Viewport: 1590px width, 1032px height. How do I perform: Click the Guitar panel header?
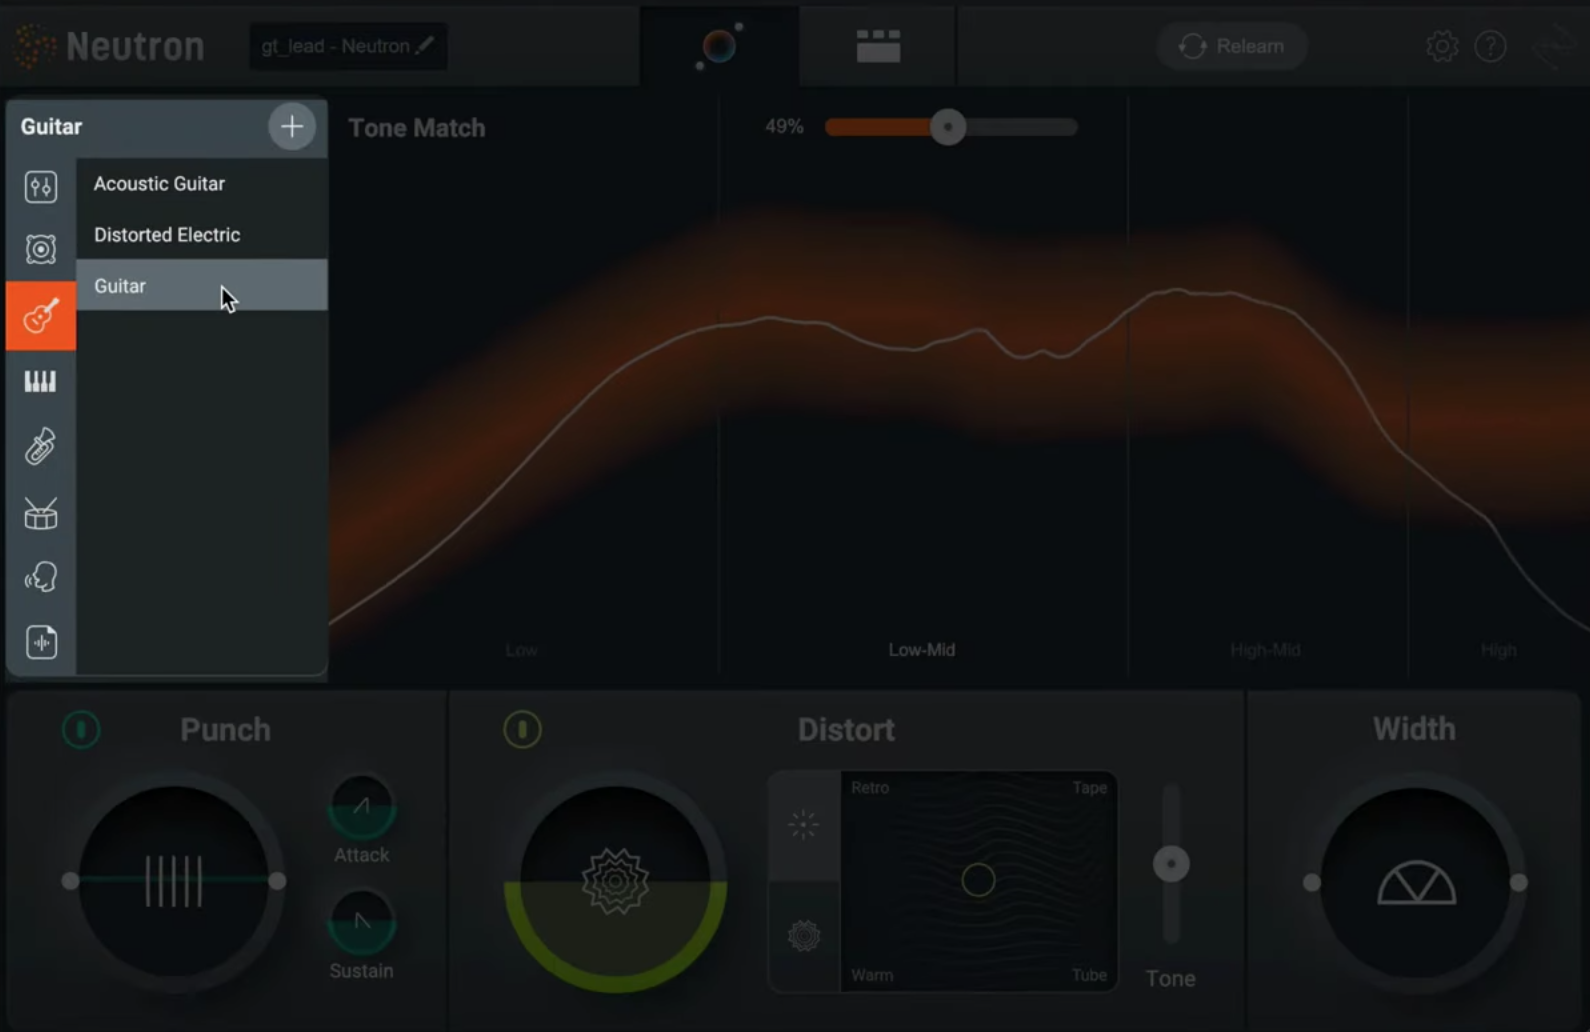[52, 127]
